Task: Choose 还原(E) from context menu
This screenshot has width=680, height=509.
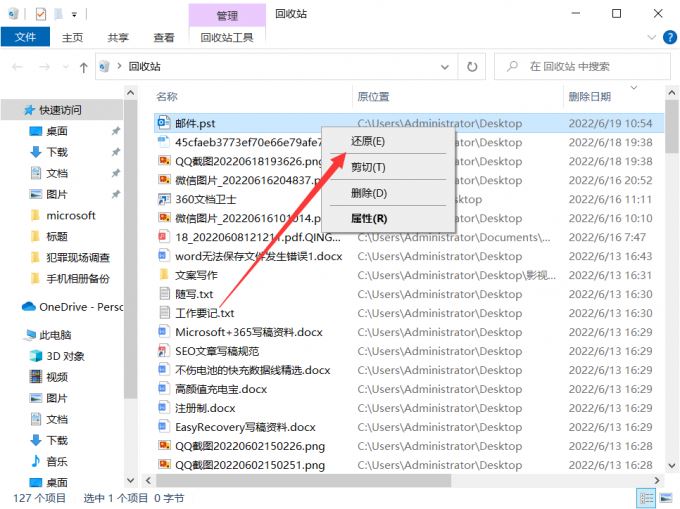Action: [x=368, y=141]
